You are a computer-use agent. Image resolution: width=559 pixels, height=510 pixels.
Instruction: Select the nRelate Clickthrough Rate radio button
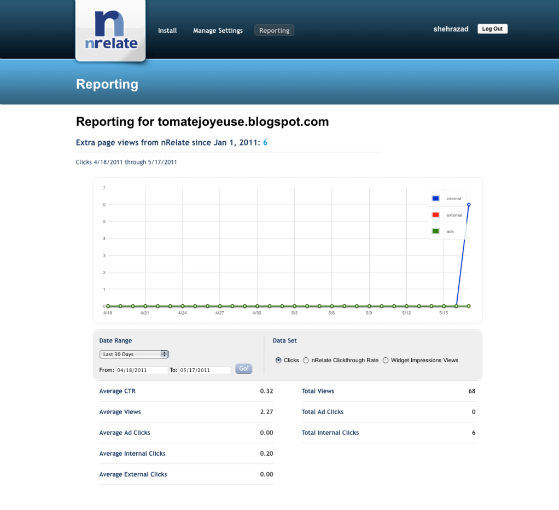[x=306, y=360]
